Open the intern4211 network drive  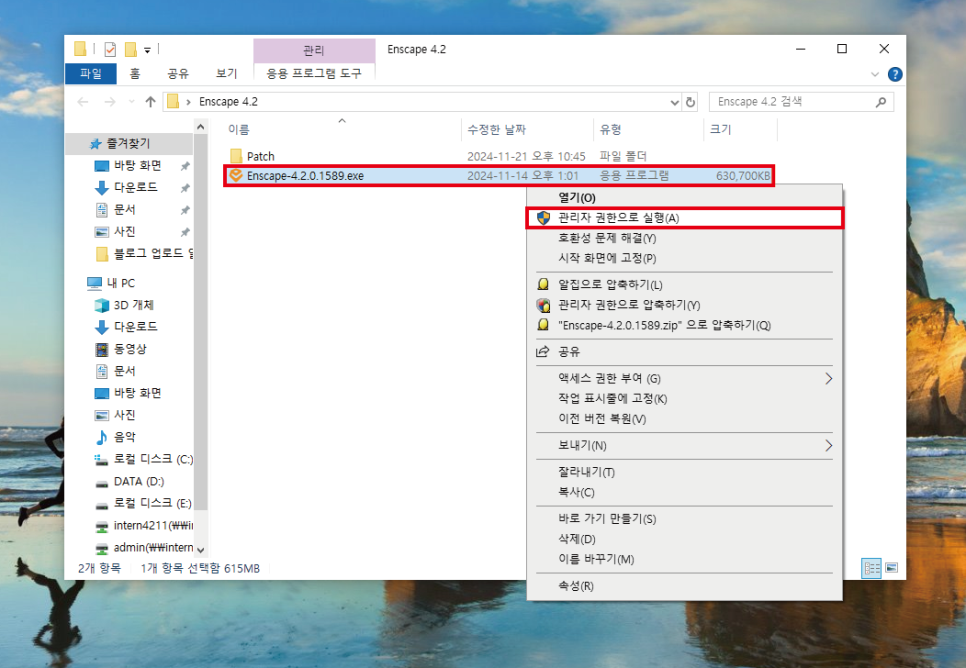(x=144, y=526)
